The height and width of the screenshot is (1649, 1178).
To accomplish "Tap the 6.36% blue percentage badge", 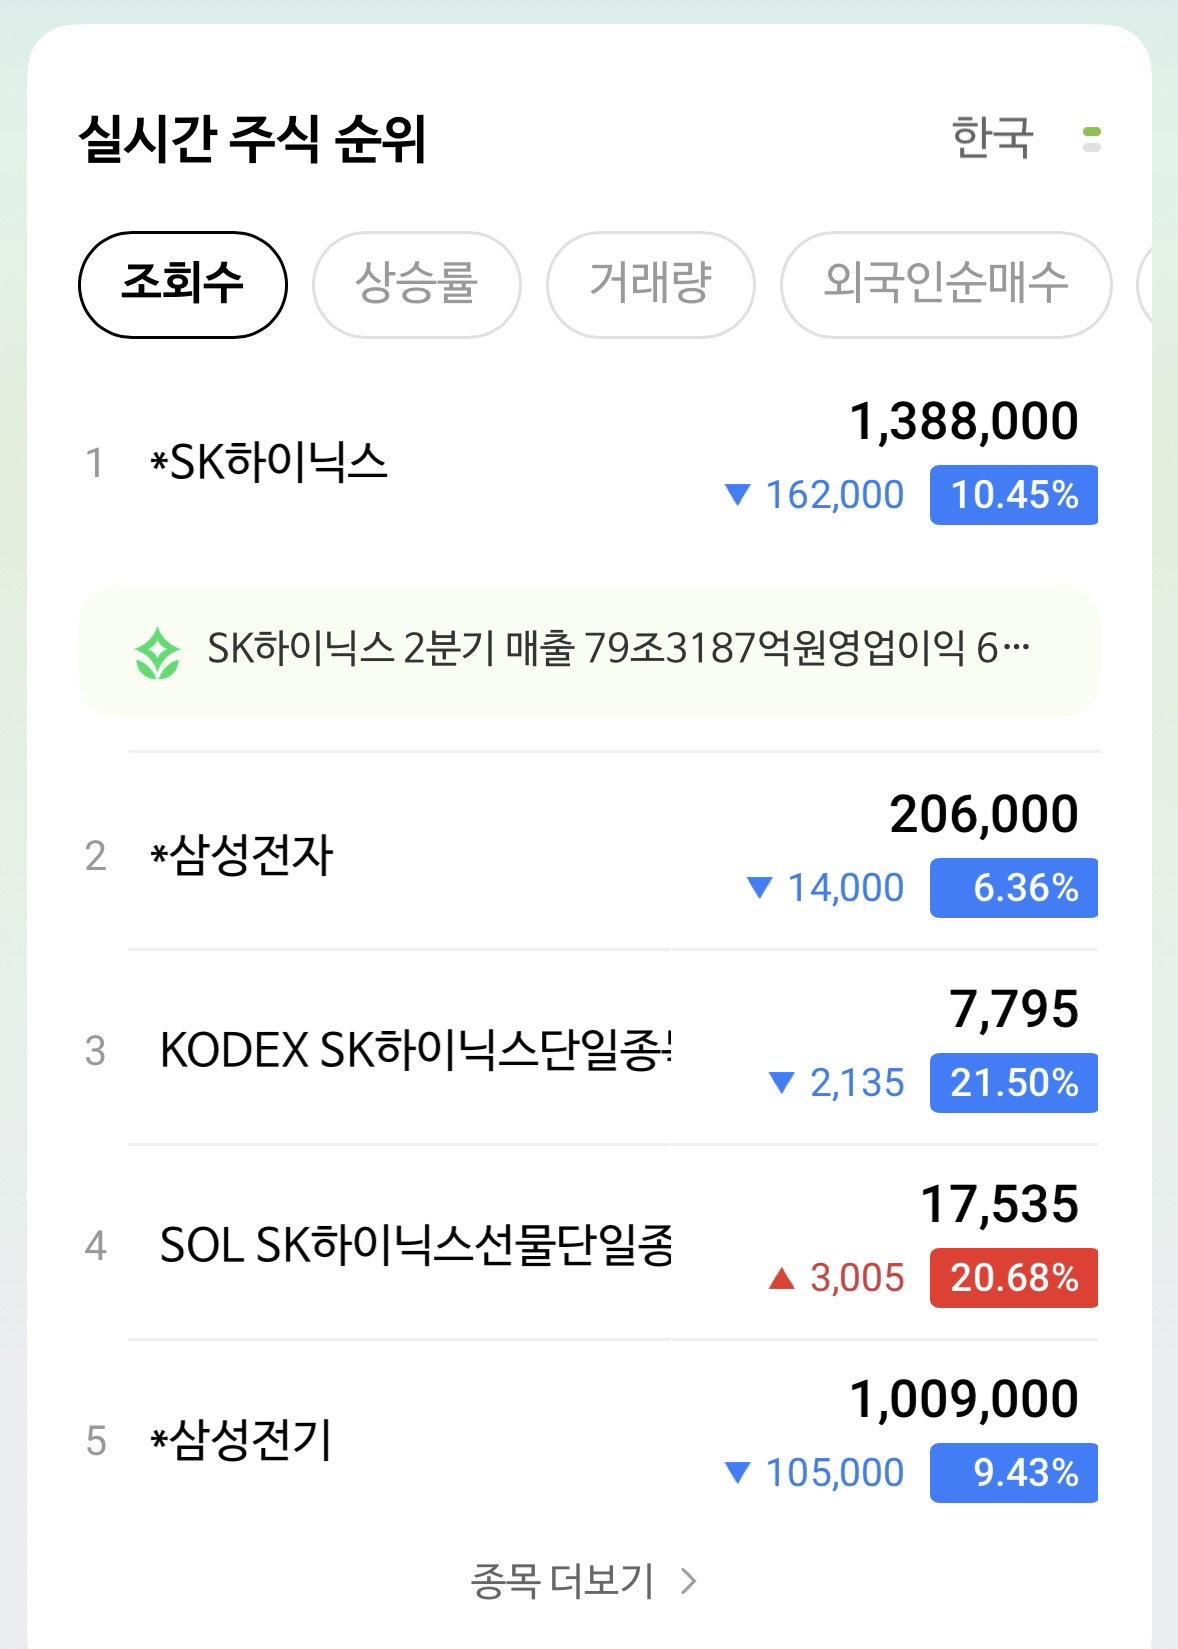I will point(1014,888).
